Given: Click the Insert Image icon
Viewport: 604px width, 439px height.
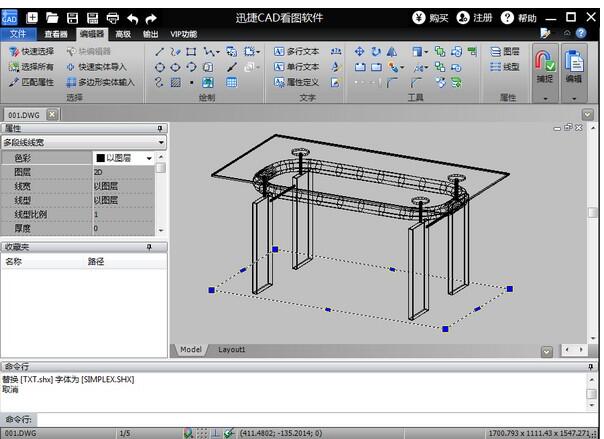Looking at the screenshot, I should pyautogui.click(x=208, y=82).
